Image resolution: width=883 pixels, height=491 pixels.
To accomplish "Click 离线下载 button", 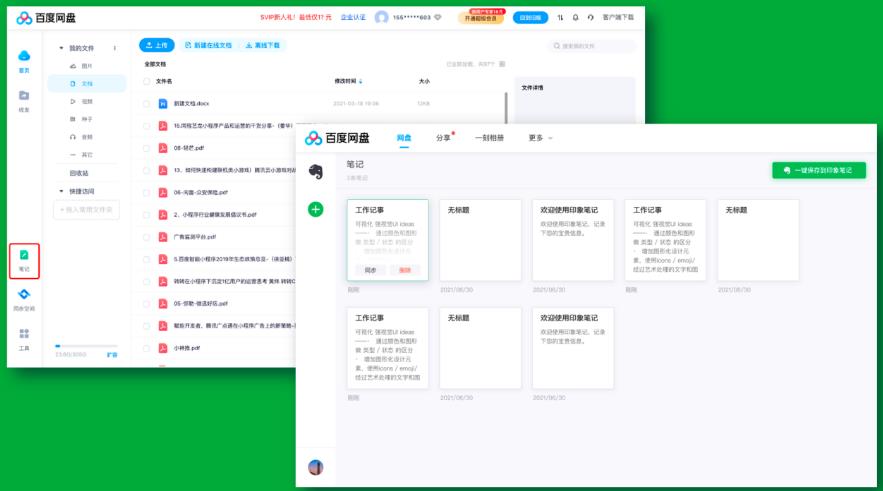I will click(262, 45).
